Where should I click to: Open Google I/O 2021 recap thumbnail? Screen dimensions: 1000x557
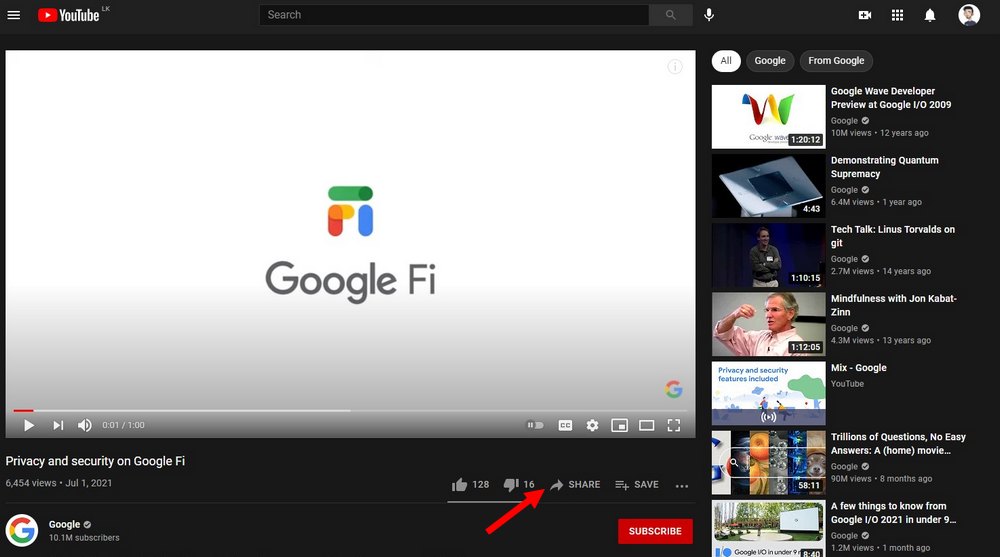[768, 528]
